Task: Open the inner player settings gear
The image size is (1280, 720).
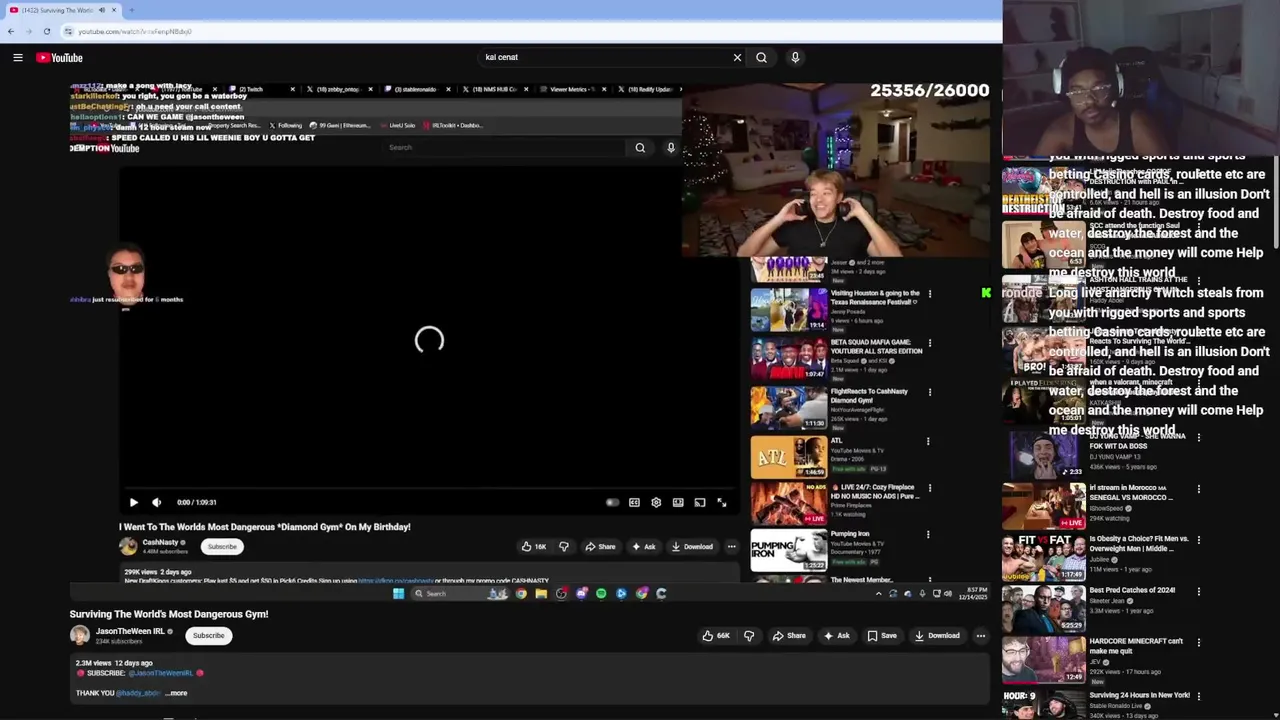Action: pyautogui.click(x=656, y=503)
